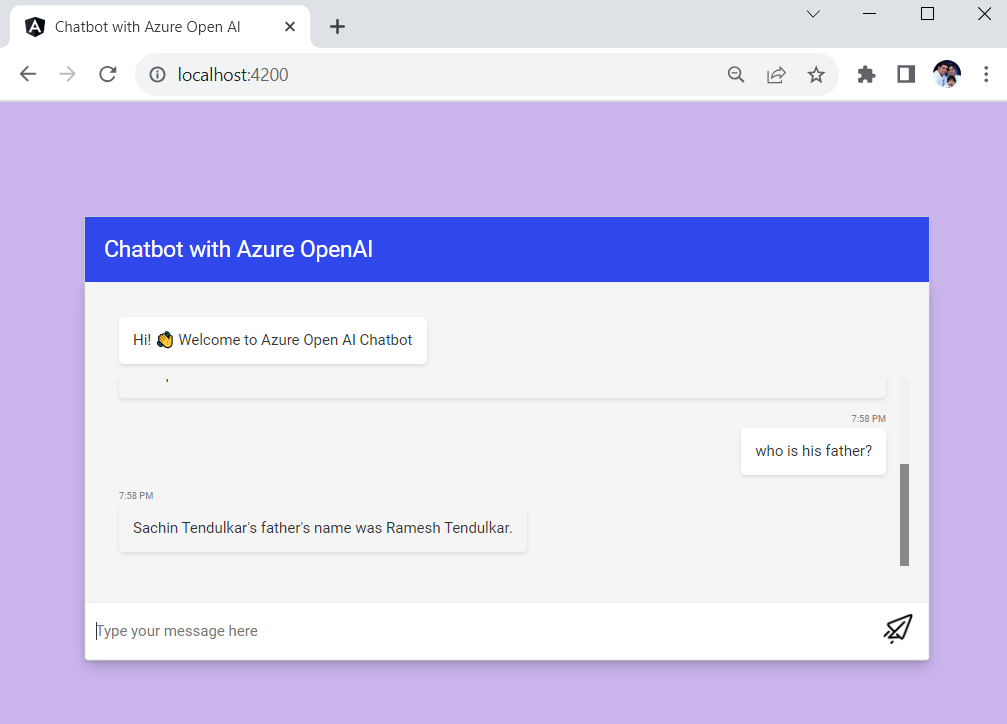This screenshot has height=724, width=1007.
Task: Click the browser profile avatar picture
Action: click(946, 73)
